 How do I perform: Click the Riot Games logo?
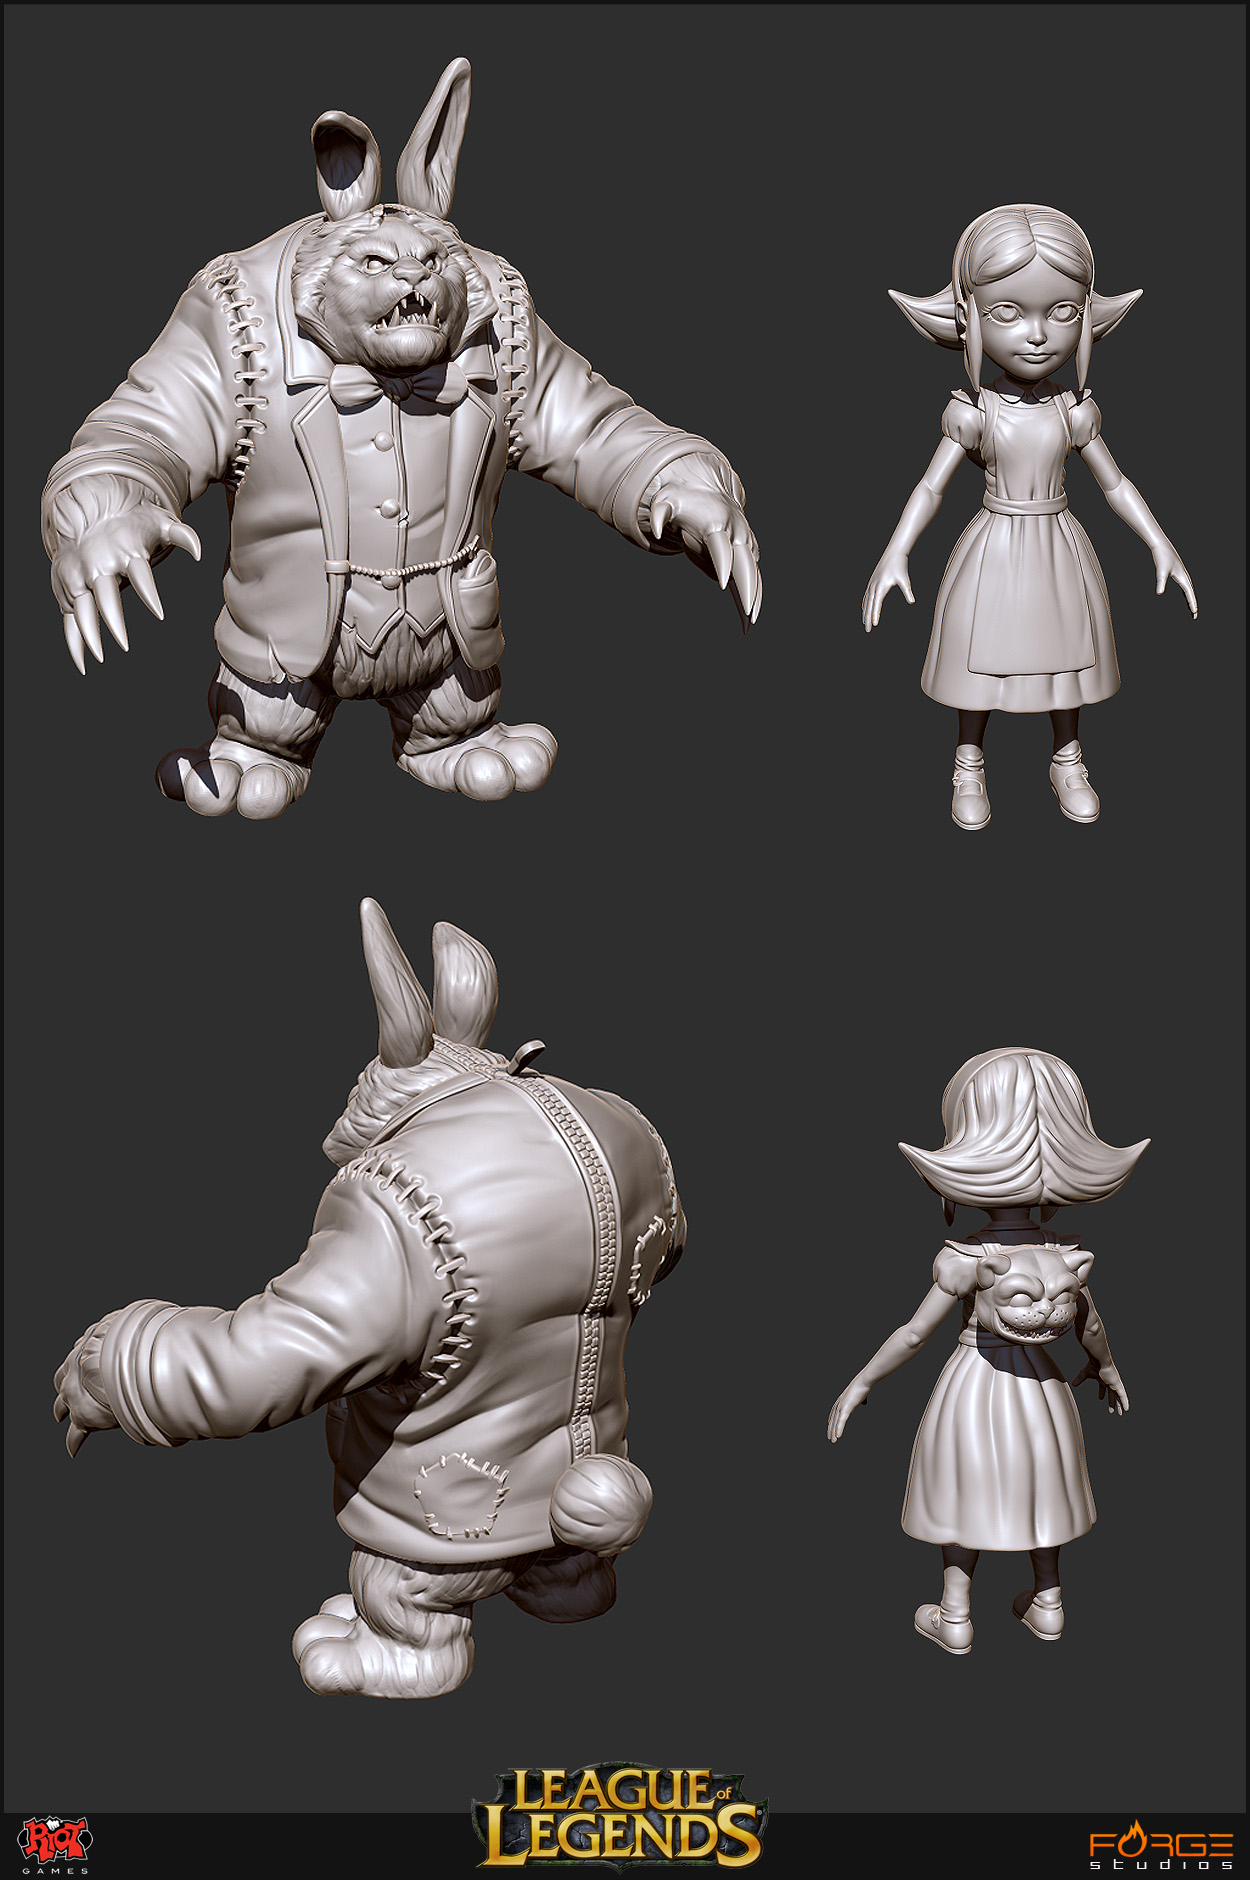[x=56, y=1846]
